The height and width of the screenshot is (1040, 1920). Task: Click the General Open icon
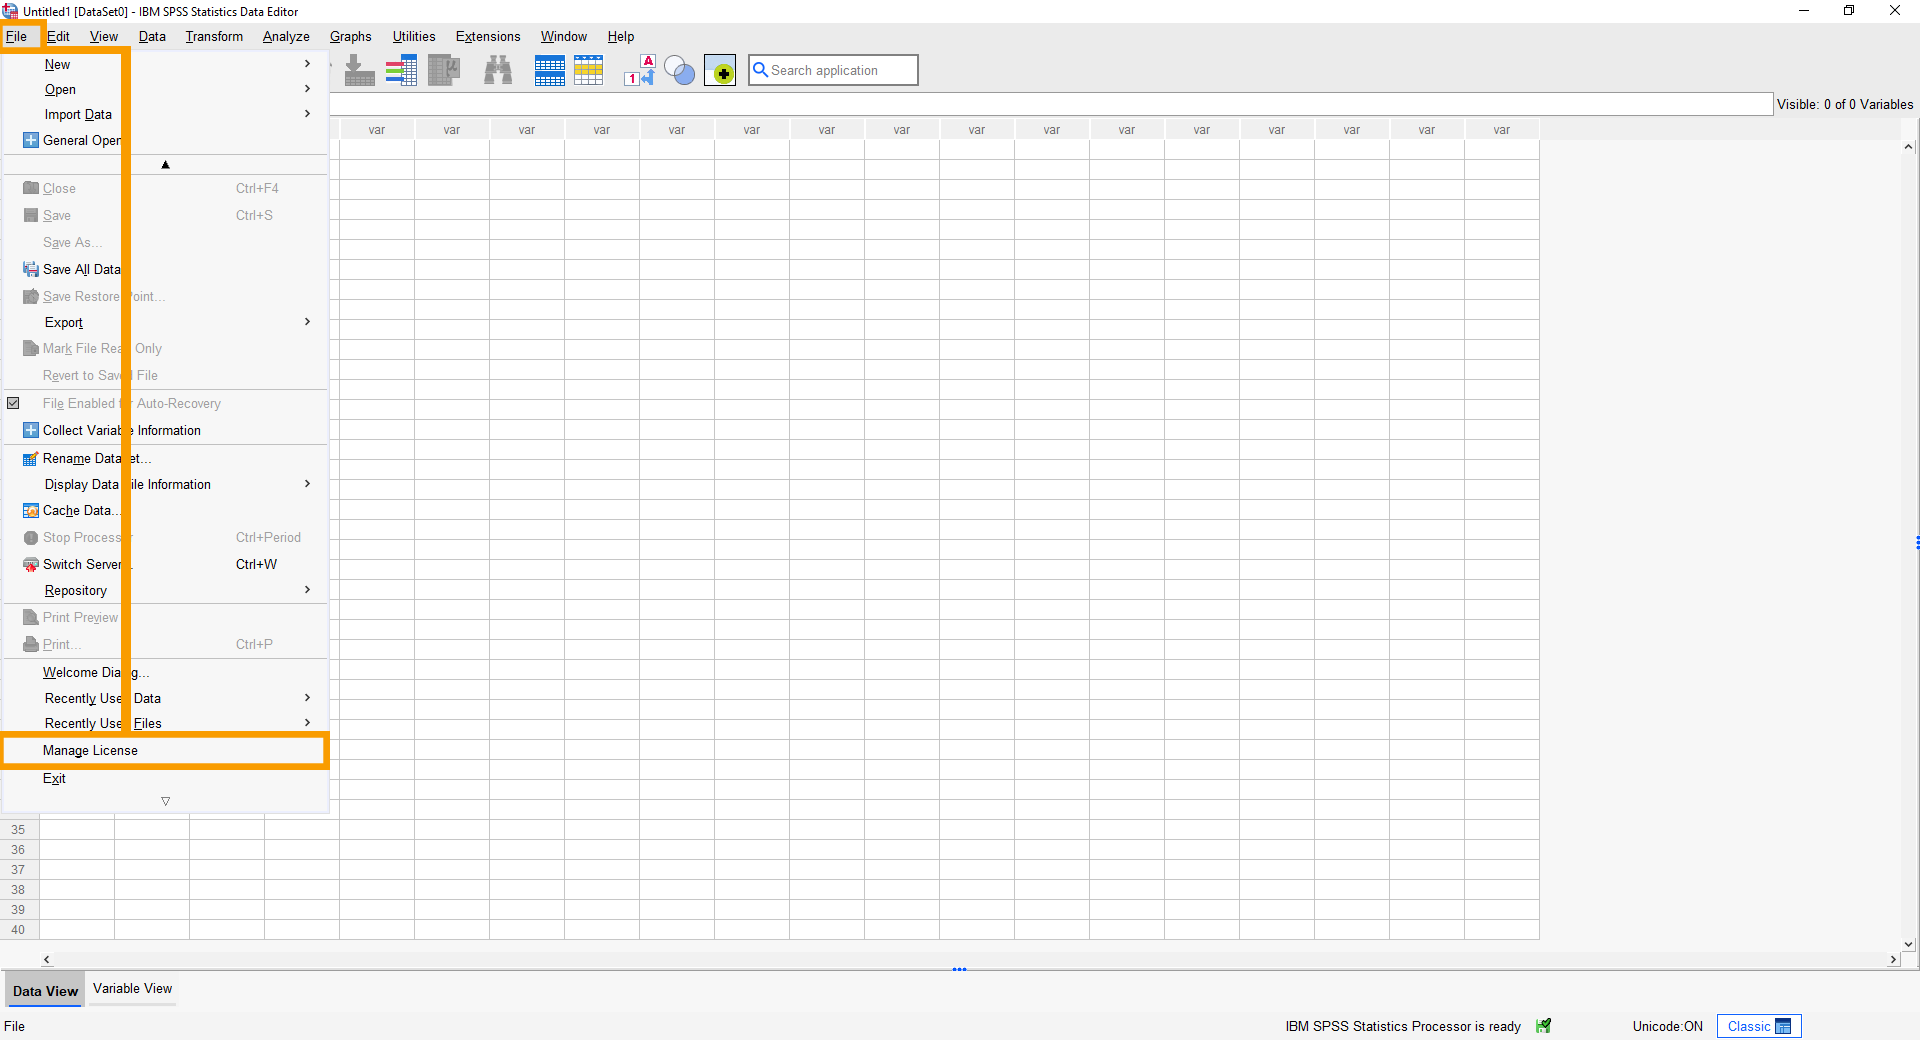coord(31,140)
